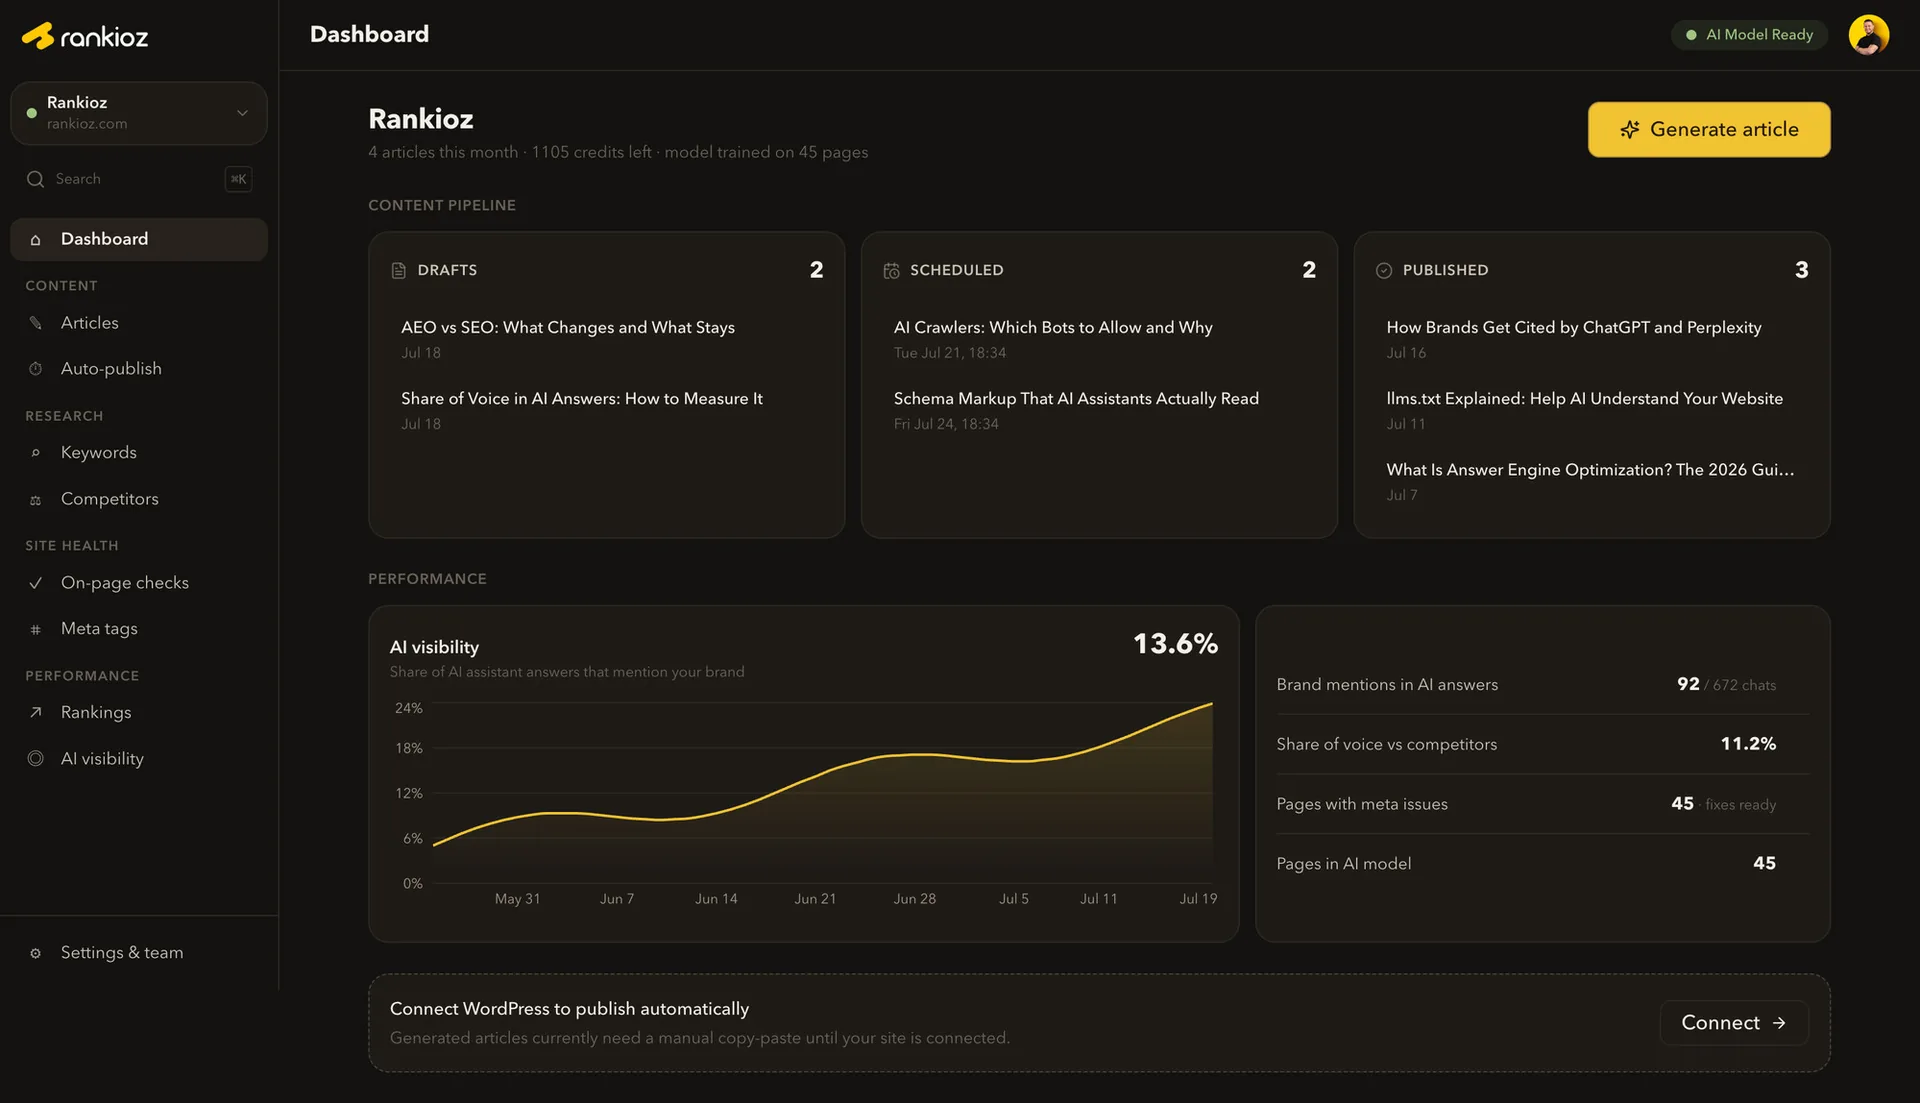Click the On-page checks checkmark icon
This screenshot has height=1103, width=1920.
point(36,583)
